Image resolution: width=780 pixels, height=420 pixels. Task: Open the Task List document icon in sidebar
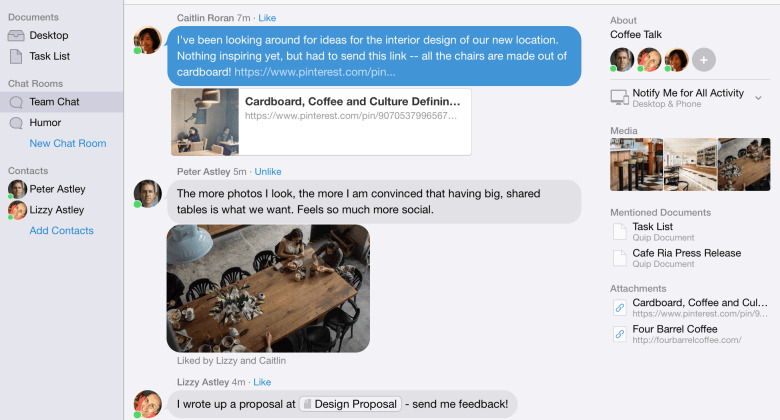(16, 56)
